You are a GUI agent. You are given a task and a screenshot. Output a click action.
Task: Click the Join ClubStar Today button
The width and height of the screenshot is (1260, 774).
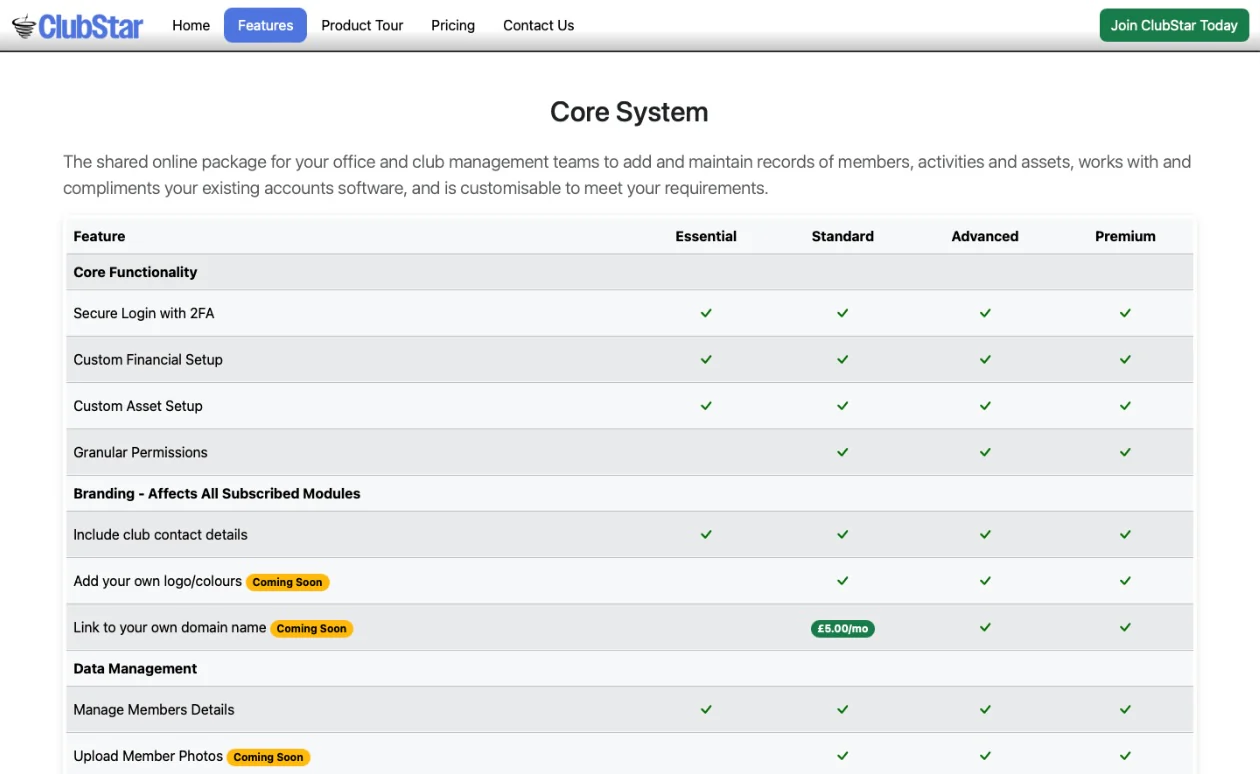(x=1174, y=25)
